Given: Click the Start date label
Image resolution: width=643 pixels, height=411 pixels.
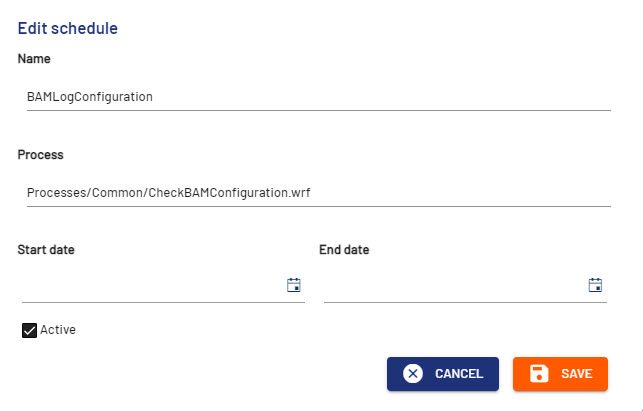Looking at the screenshot, I should (46, 249).
